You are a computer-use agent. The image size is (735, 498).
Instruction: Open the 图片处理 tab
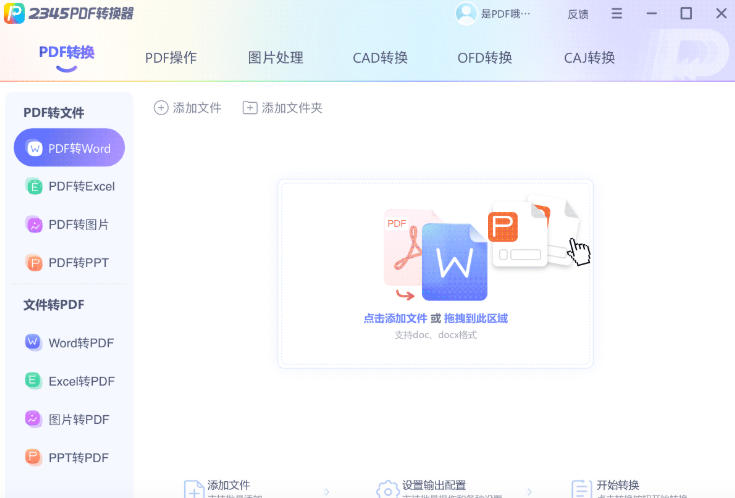pos(275,58)
